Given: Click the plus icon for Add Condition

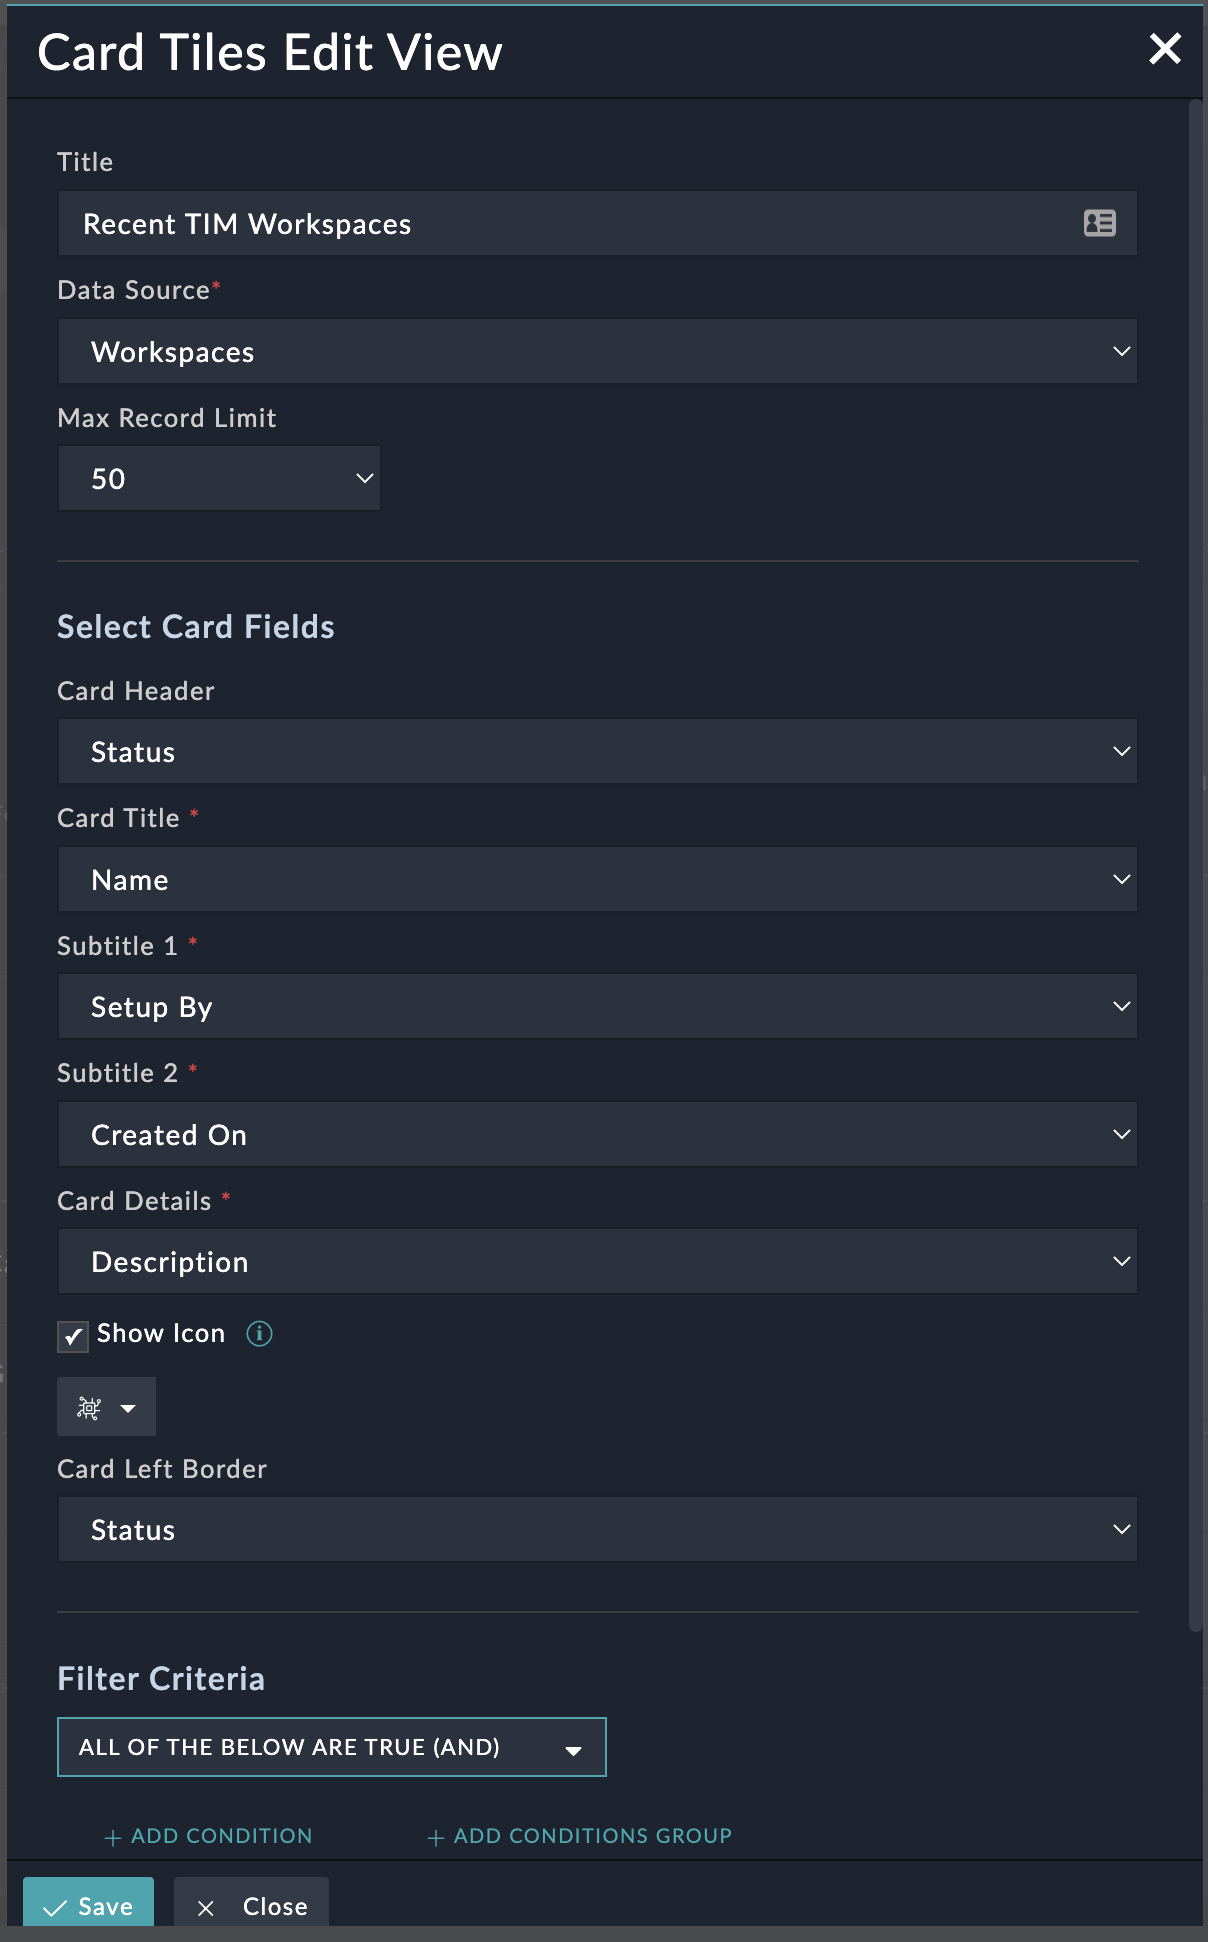Looking at the screenshot, I should (x=113, y=1837).
